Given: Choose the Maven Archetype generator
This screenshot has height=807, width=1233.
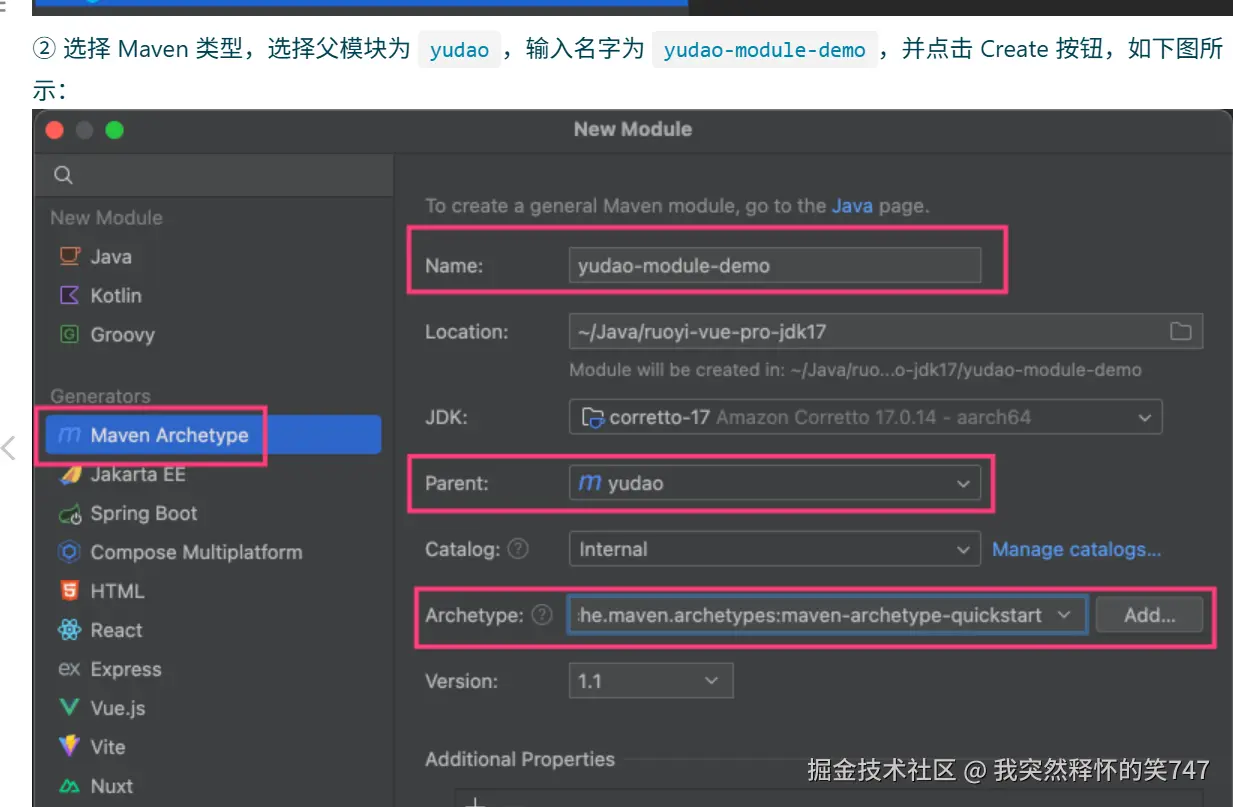Looking at the screenshot, I should pyautogui.click(x=214, y=435).
